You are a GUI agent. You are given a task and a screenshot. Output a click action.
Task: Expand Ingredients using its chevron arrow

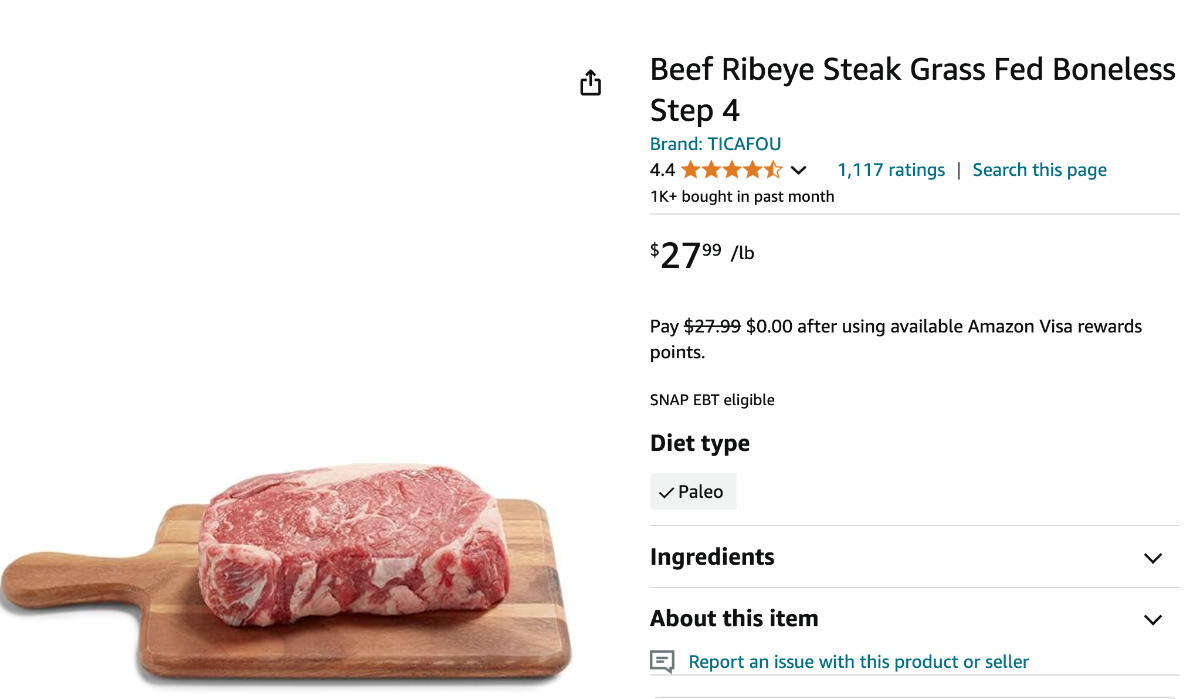pos(1153,558)
